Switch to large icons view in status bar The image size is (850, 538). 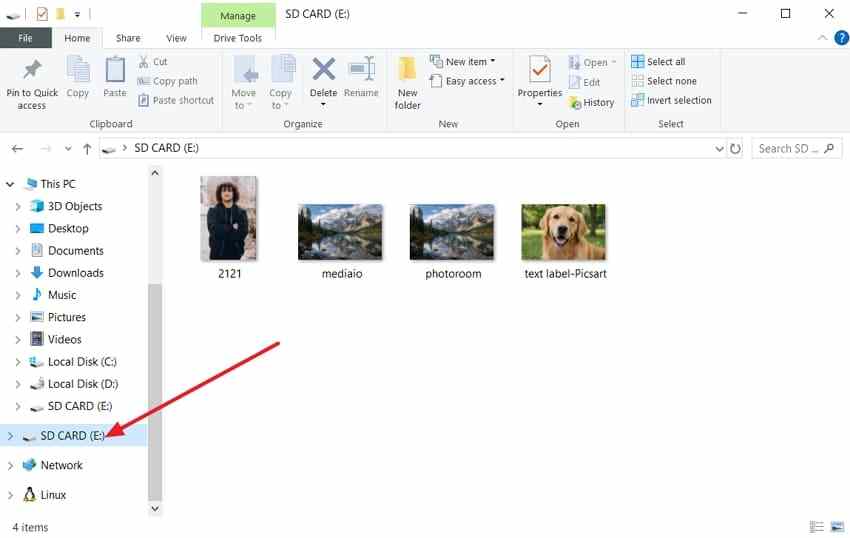[837, 526]
